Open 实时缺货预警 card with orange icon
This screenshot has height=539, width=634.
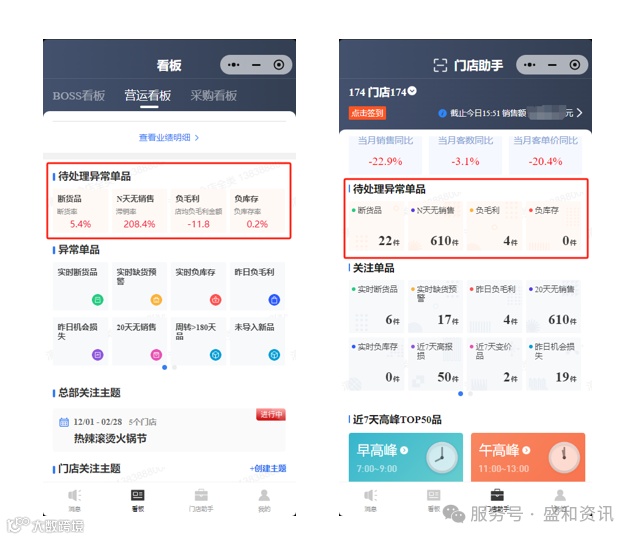(139, 286)
